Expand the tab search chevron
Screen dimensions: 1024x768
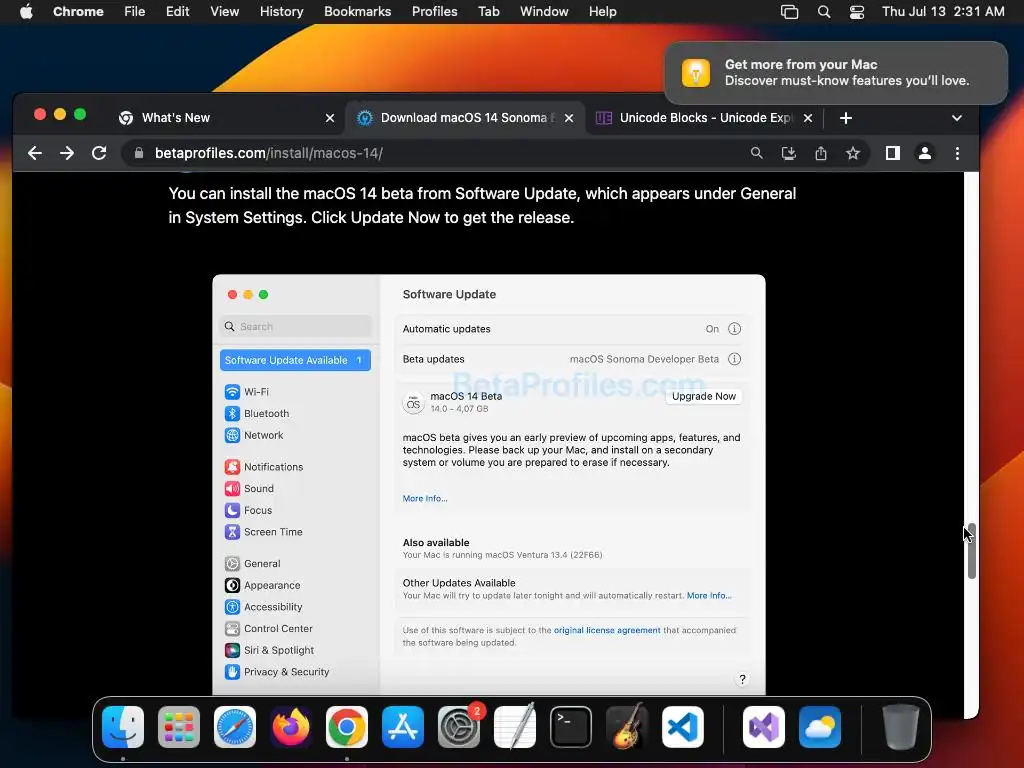(957, 118)
